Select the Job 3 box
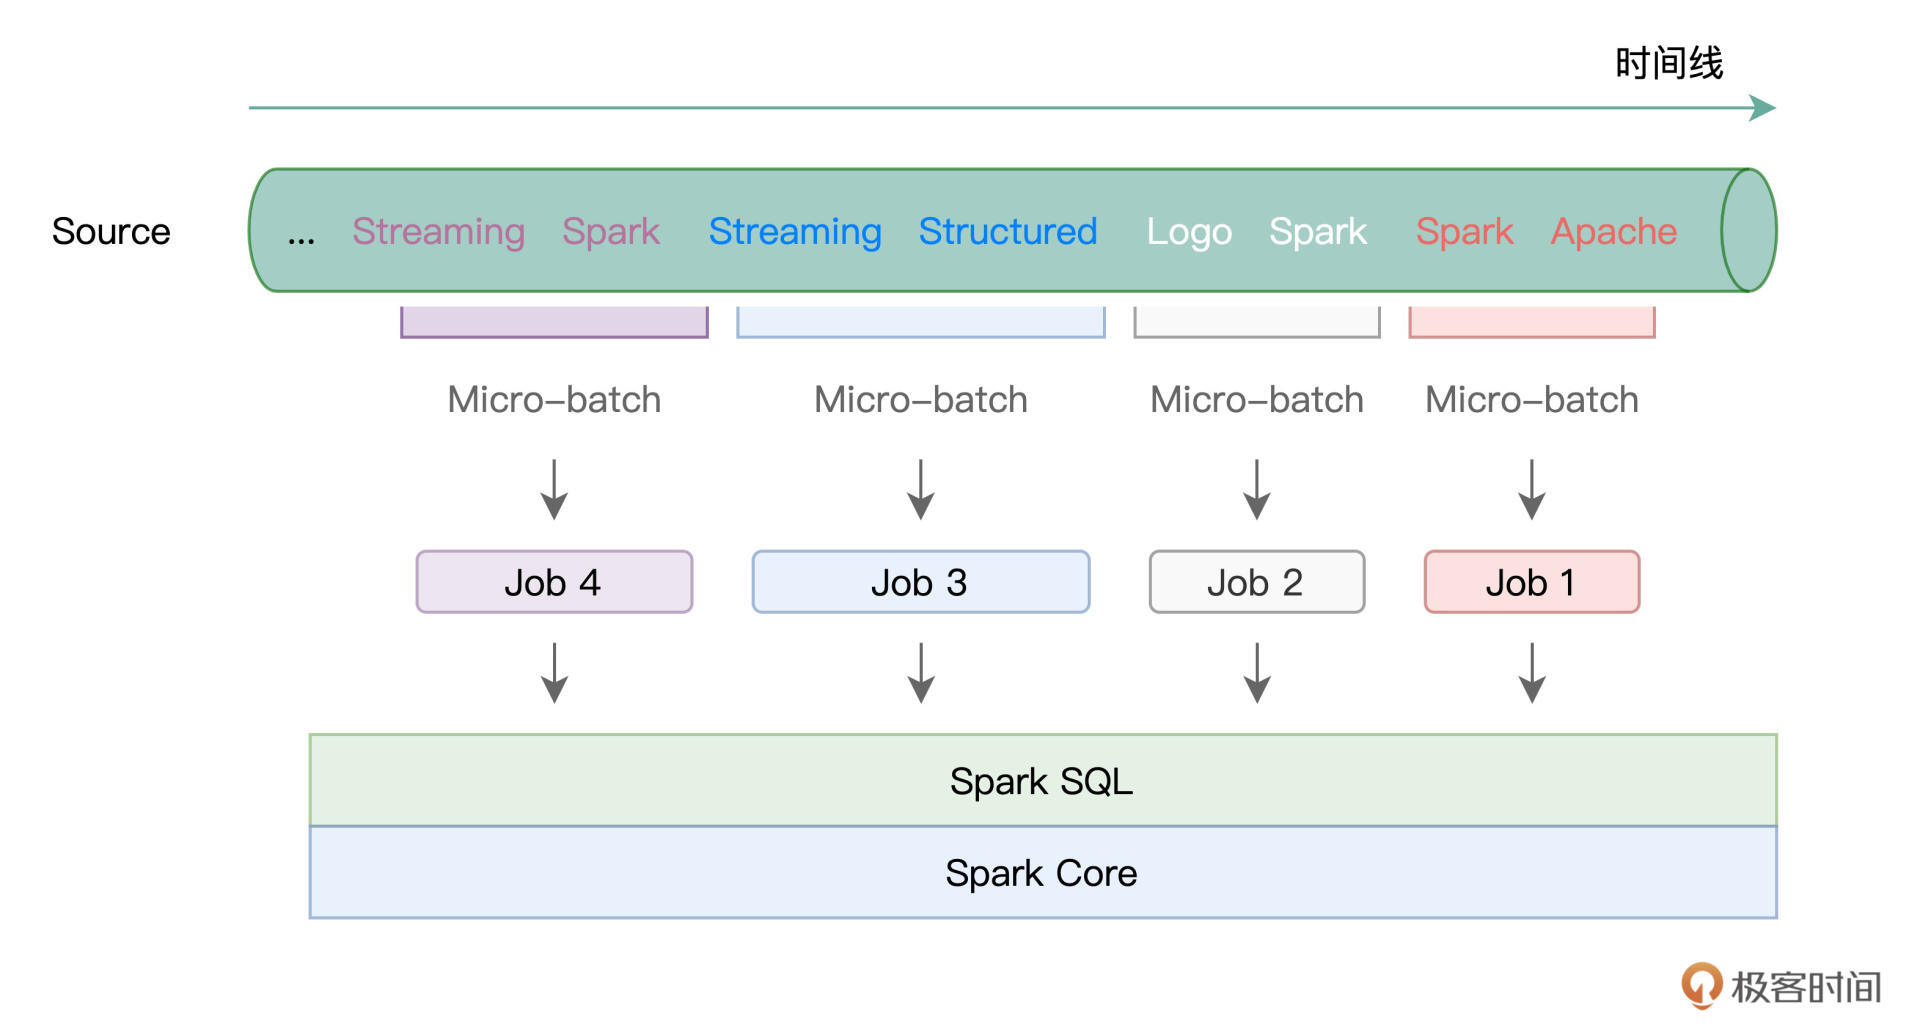Viewport: 1920px width, 1035px height. (920, 582)
